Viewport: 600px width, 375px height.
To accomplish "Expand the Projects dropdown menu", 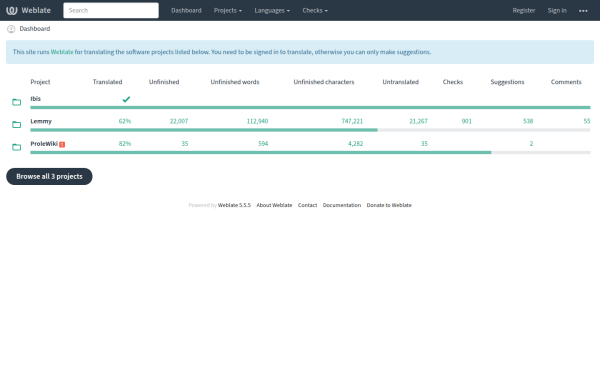I will point(228,10).
